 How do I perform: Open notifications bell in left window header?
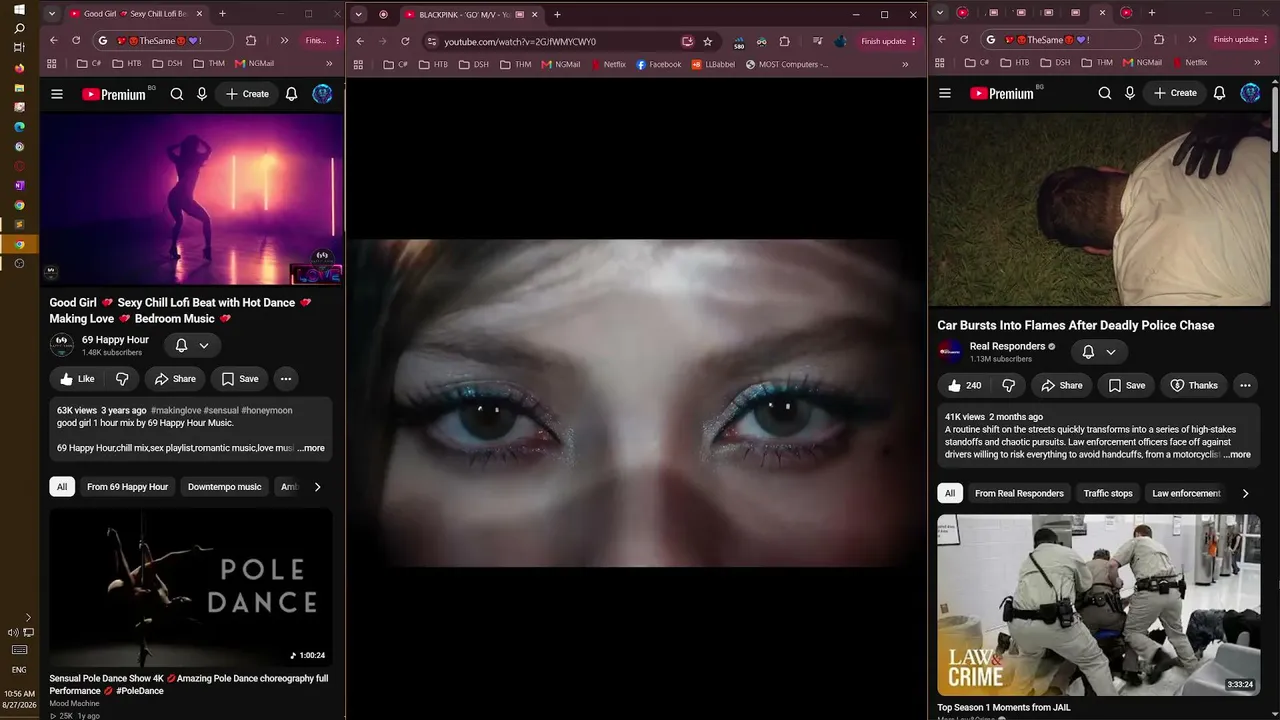tap(291, 94)
